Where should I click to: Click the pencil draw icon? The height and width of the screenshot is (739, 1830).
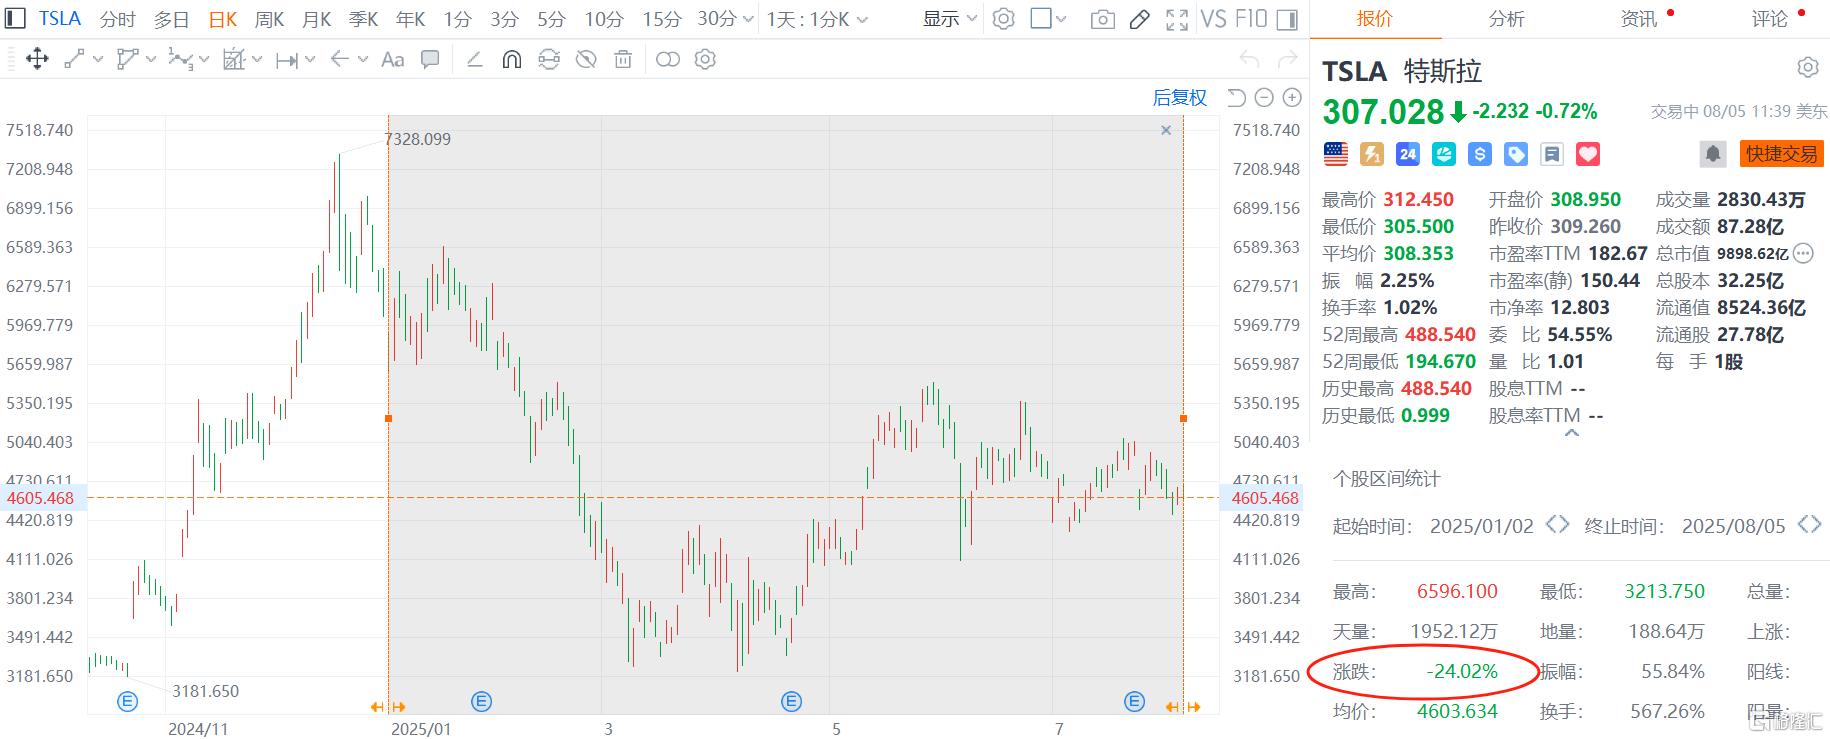(x=1139, y=19)
